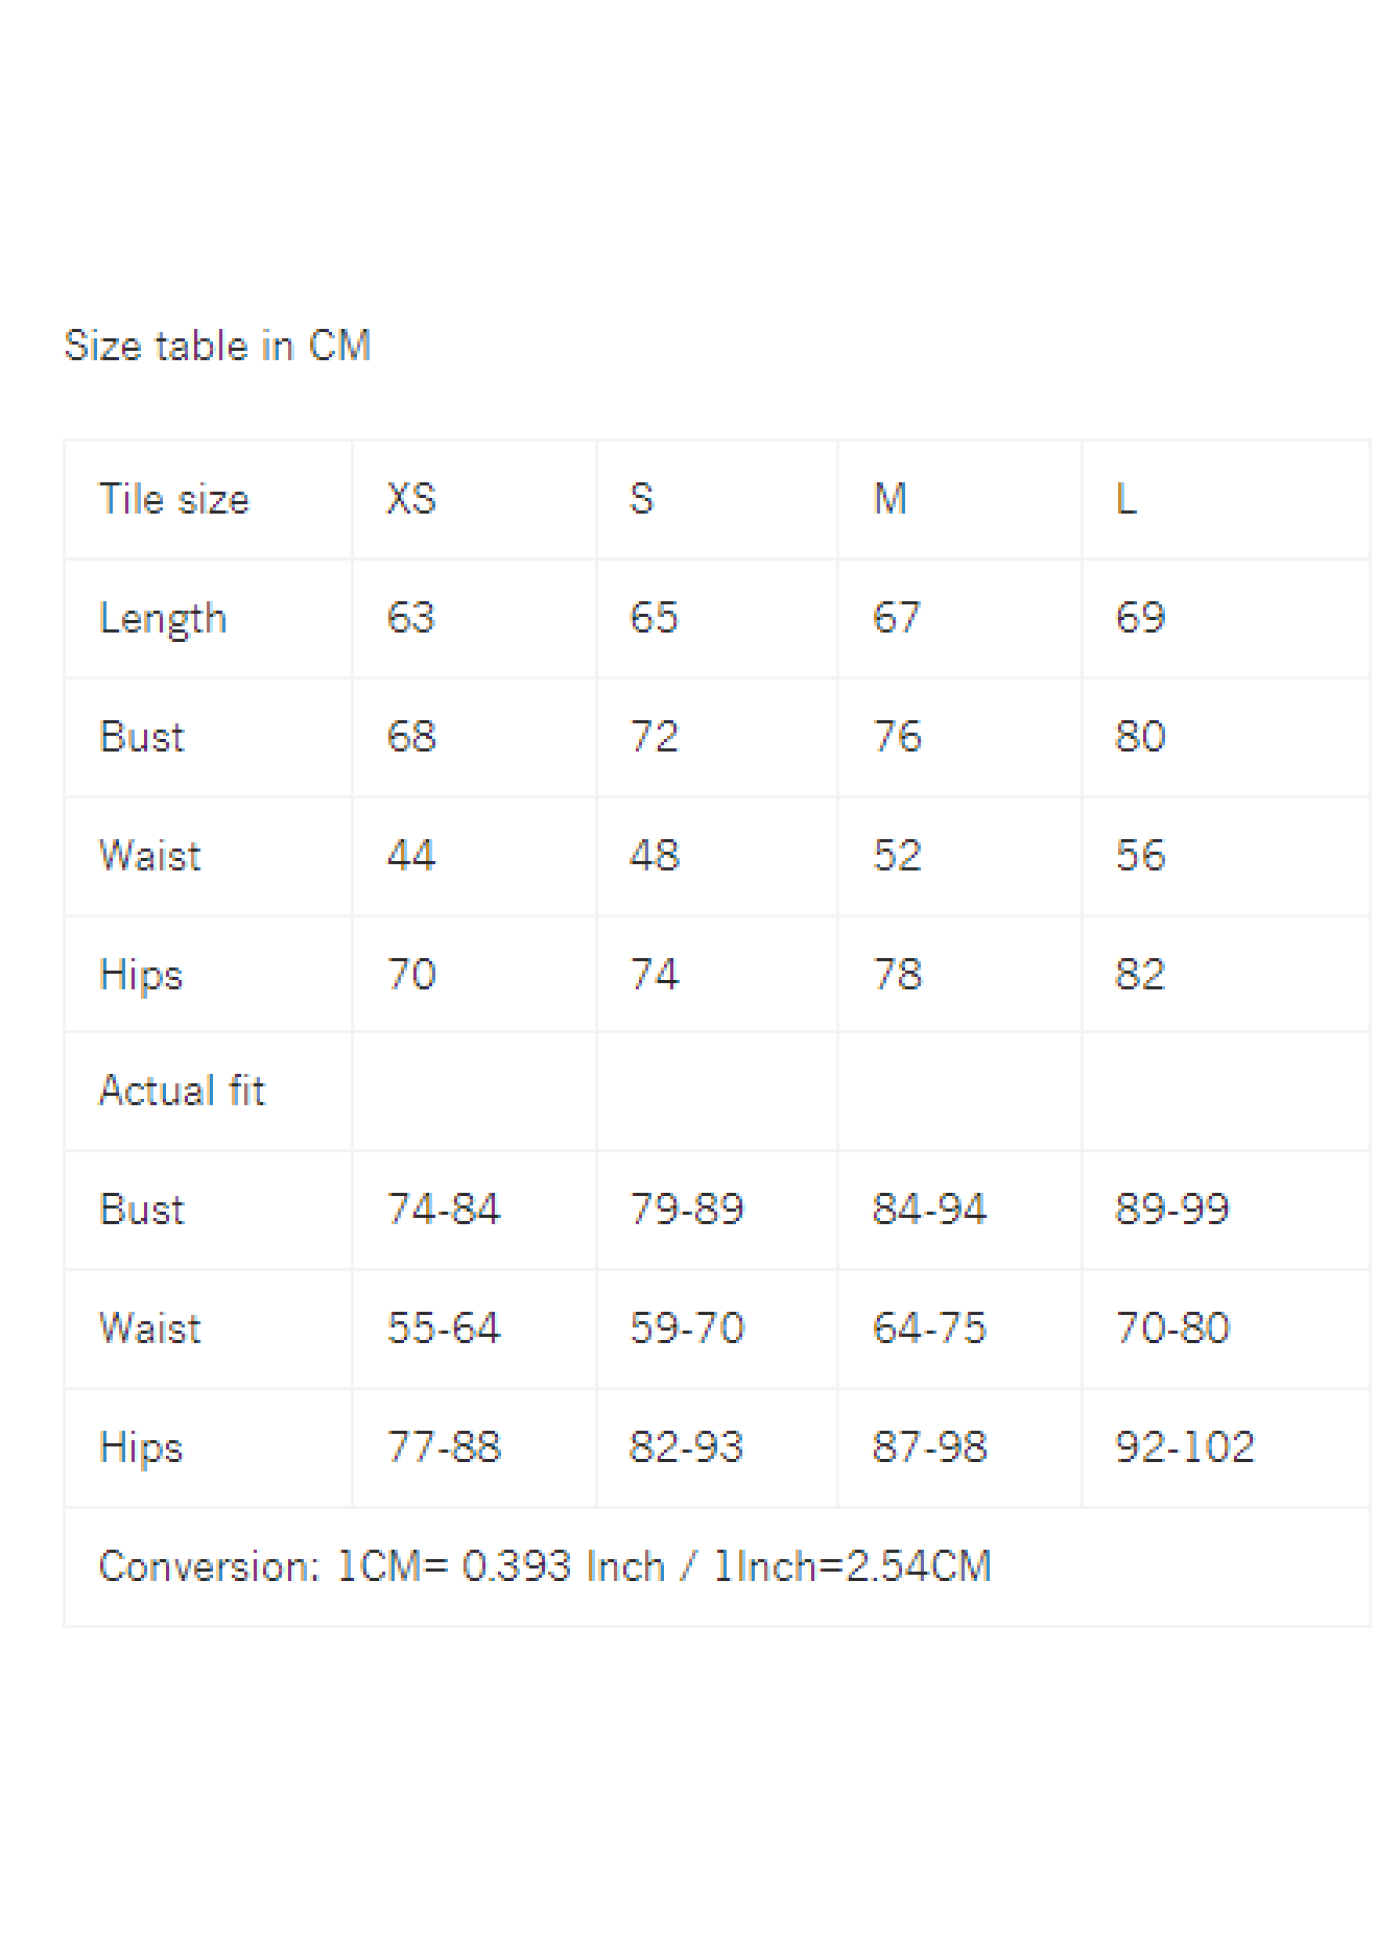Click actual fit Waist range 59-70

click(x=687, y=1329)
